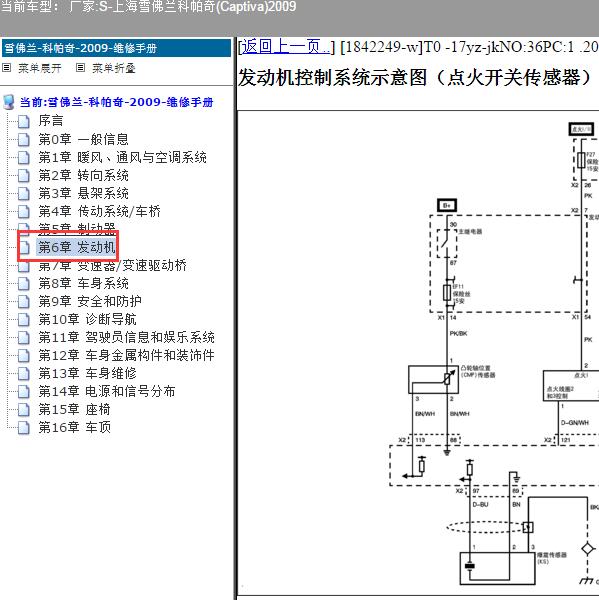Open 第11章 驾驶员信息和娱乐系统

pos(126,337)
